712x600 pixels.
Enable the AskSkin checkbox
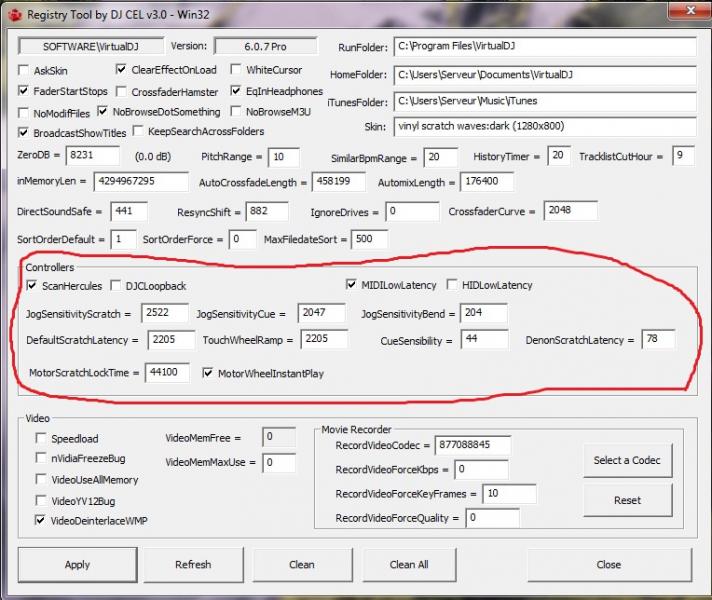(x=23, y=70)
